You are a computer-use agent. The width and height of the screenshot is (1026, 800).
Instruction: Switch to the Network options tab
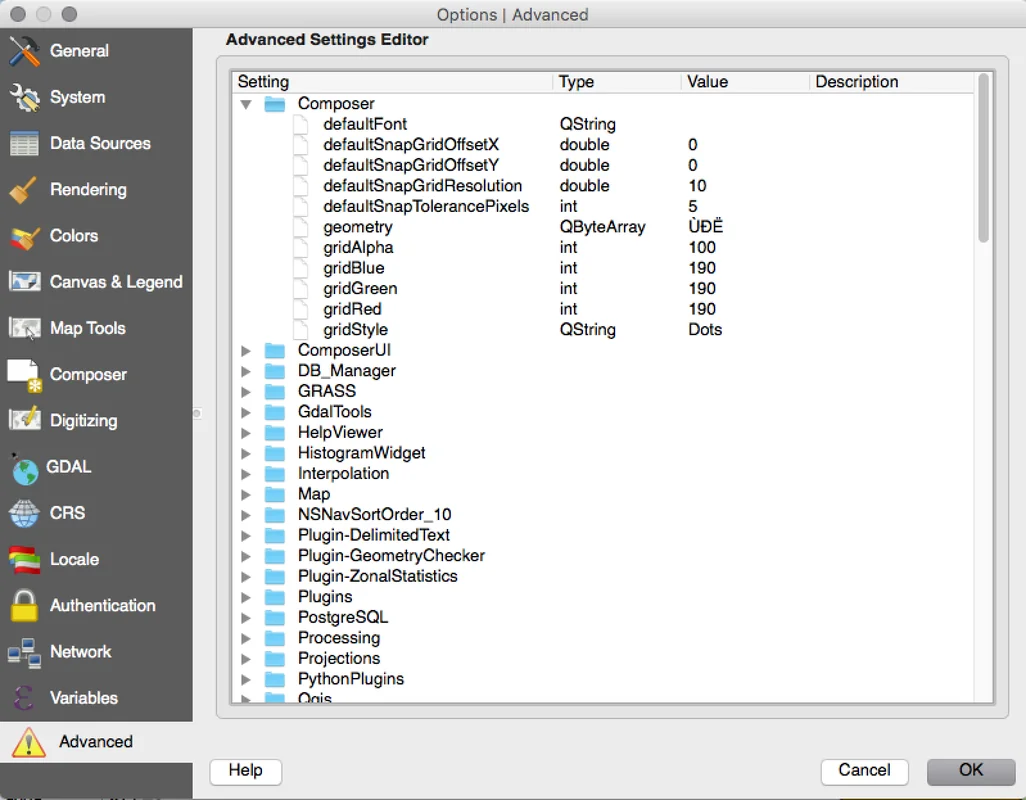pyautogui.click(x=80, y=652)
